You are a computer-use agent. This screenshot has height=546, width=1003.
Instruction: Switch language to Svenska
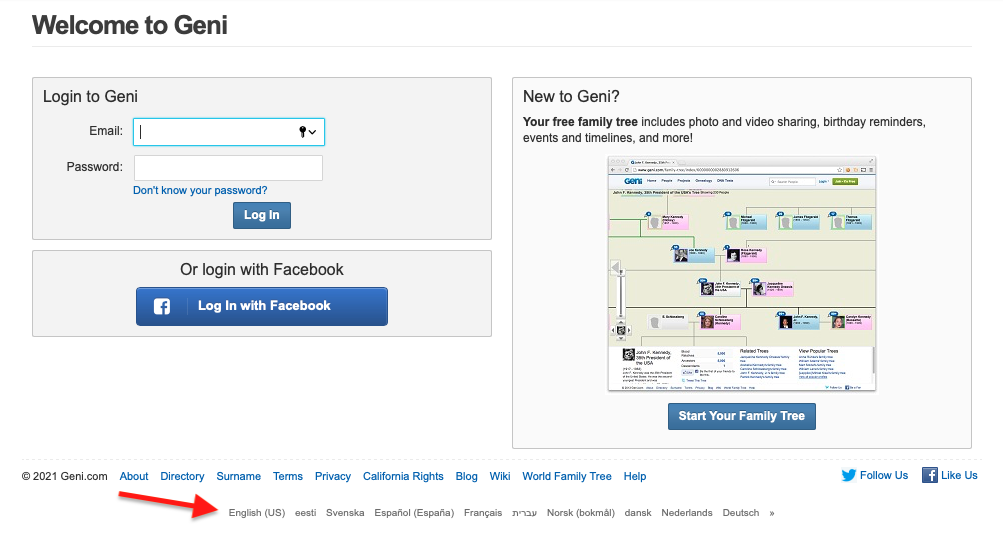click(345, 513)
